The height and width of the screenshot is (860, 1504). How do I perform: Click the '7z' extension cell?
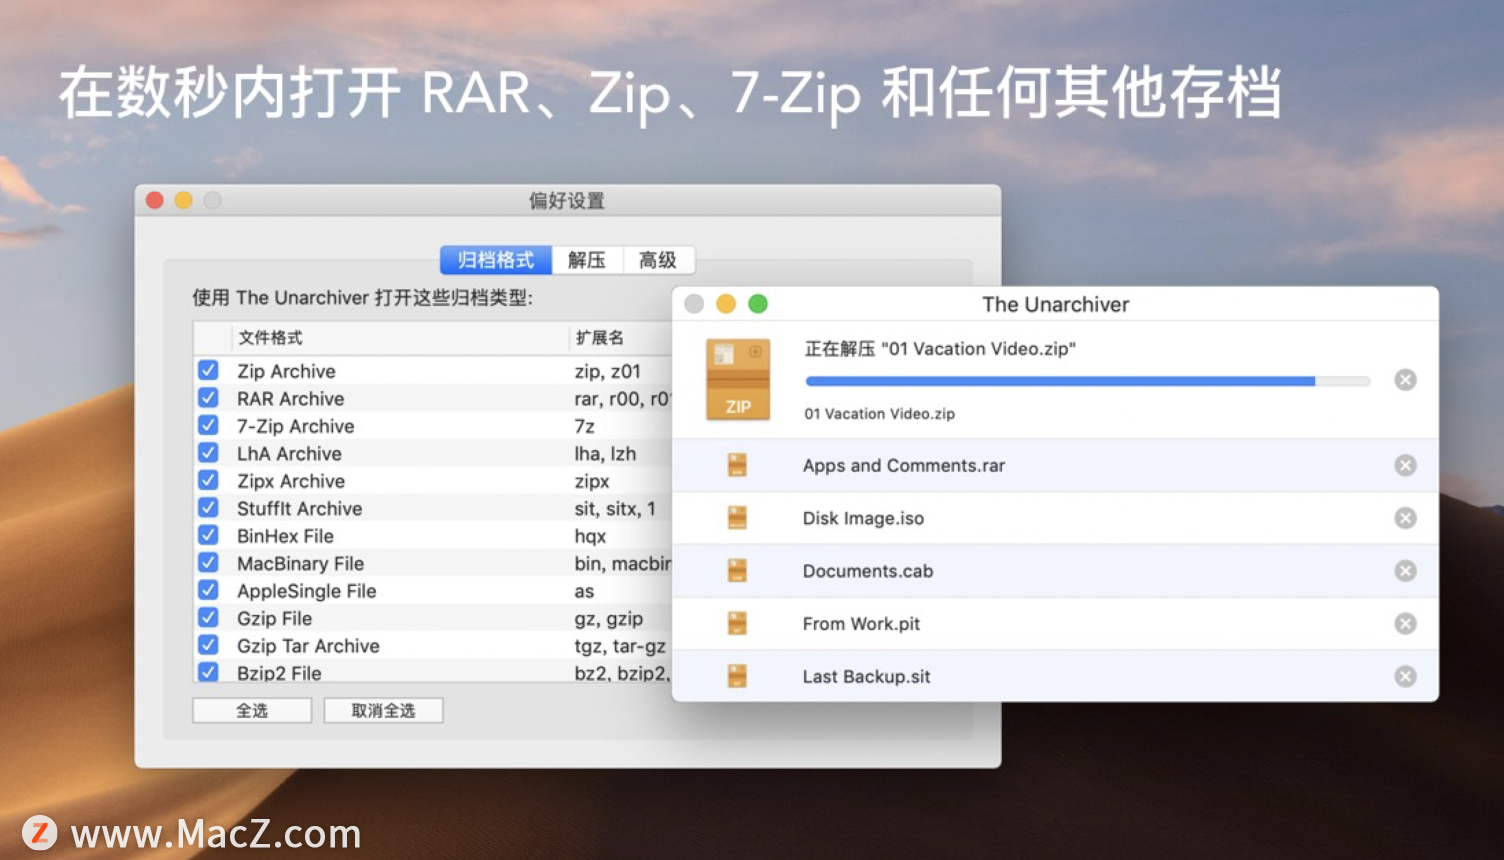[584, 426]
